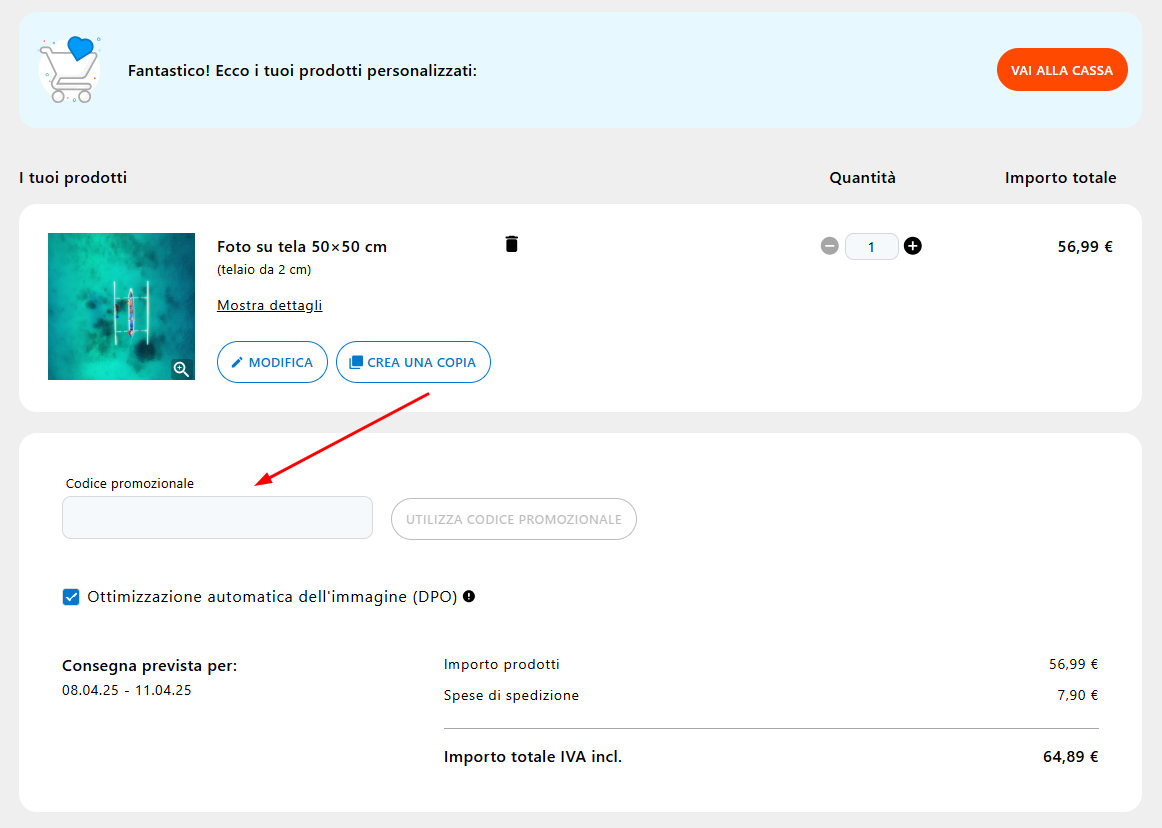The height and width of the screenshot is (828, 1162).
Task: Decrease quantity with the minus icon
Action: coord(829,246)
